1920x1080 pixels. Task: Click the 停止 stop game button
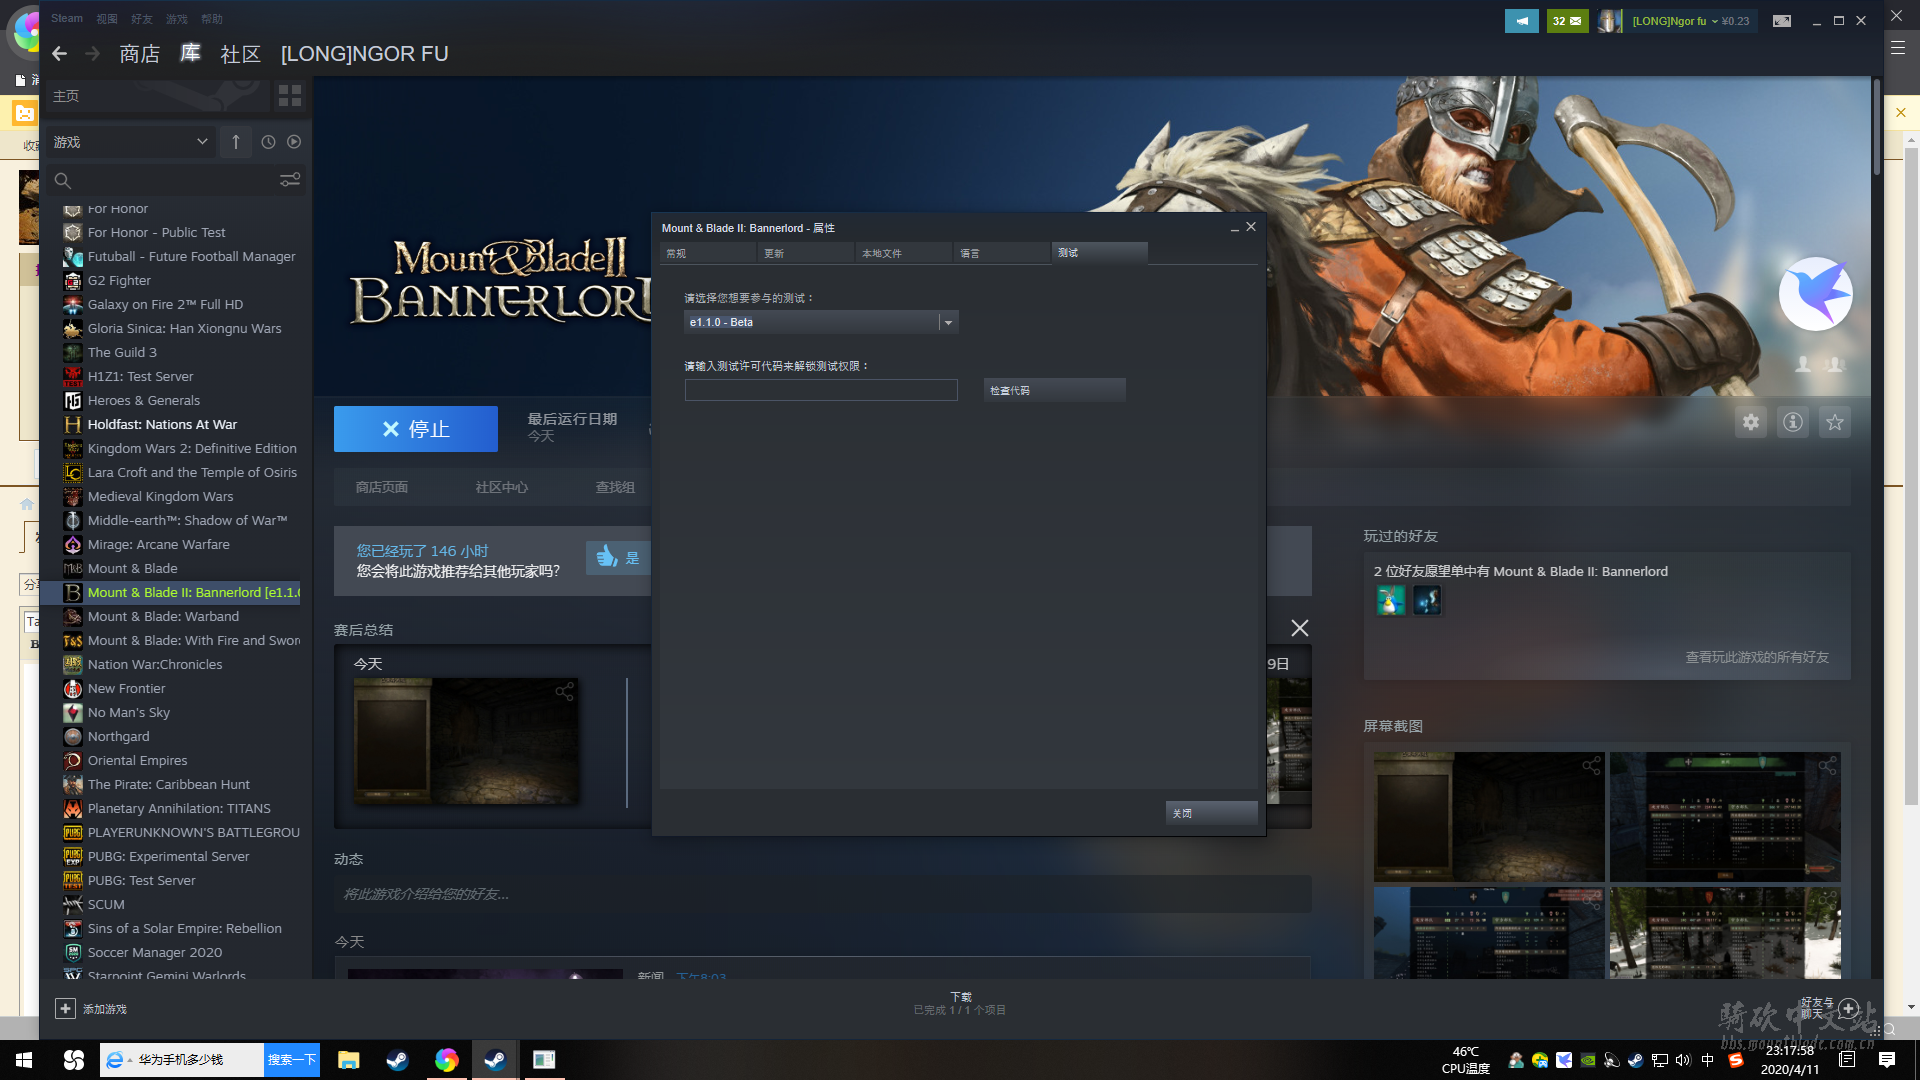pos(416,429)
